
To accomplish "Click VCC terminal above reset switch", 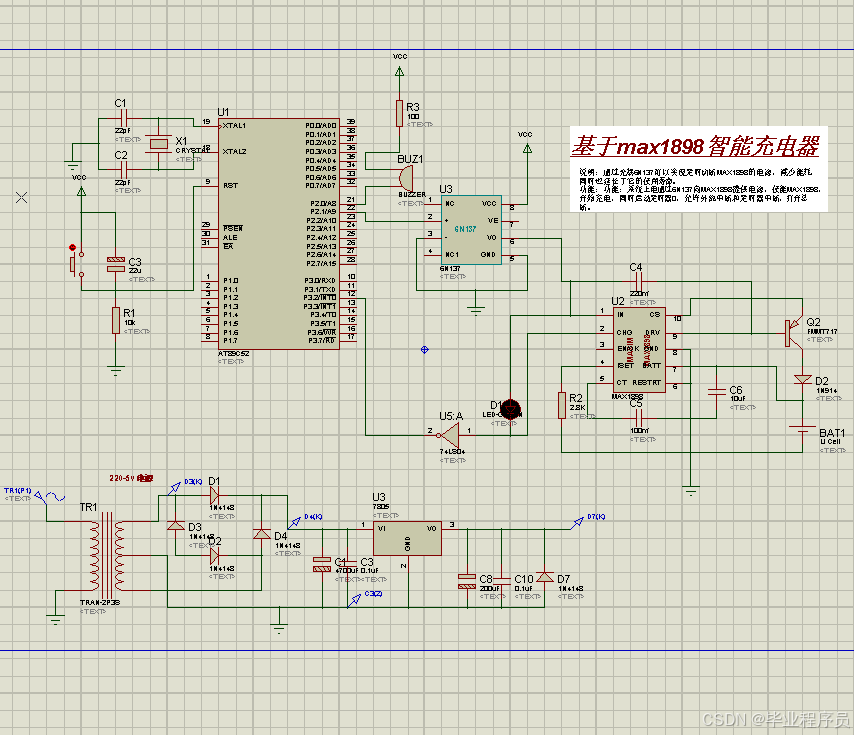I will [x=81, y=191].
